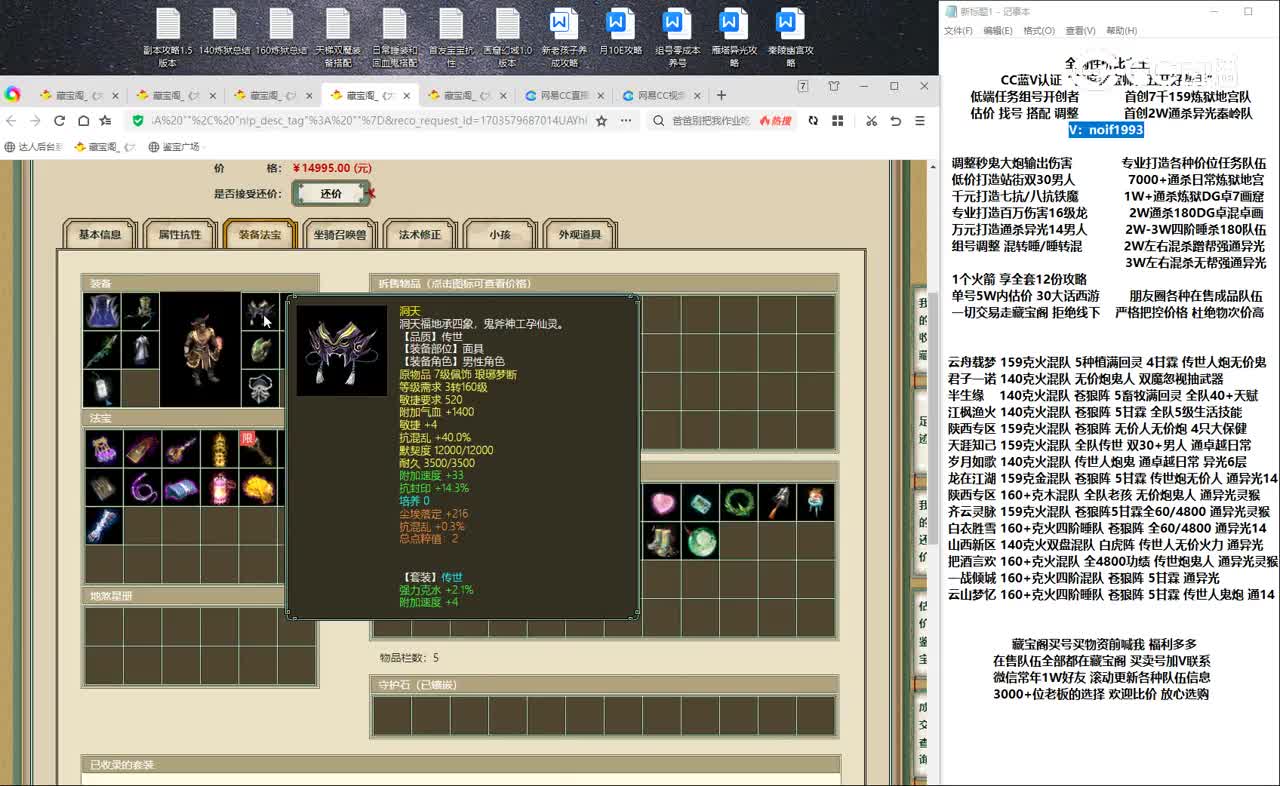Select desktop document 秦陵幽宫攻略

tap(791, 38)
